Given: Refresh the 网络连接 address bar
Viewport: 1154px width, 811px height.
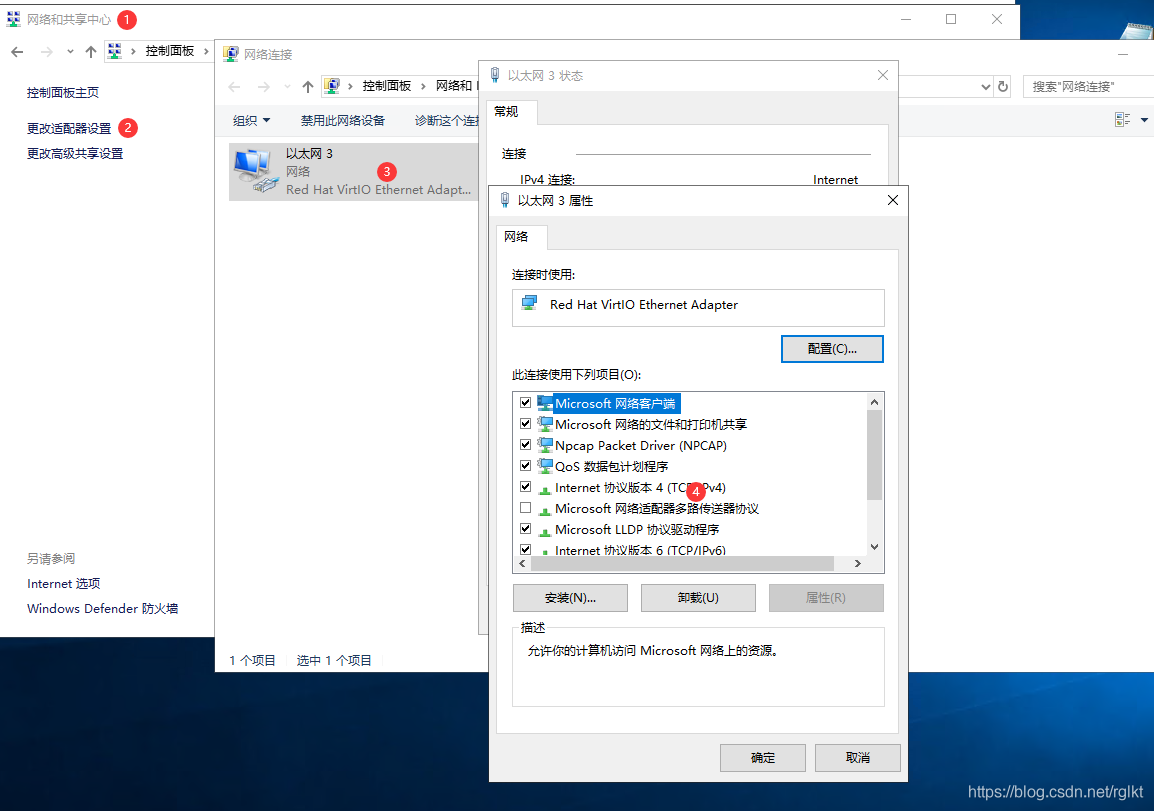Looking at the screenshot, I should [x=1002, y=87].
